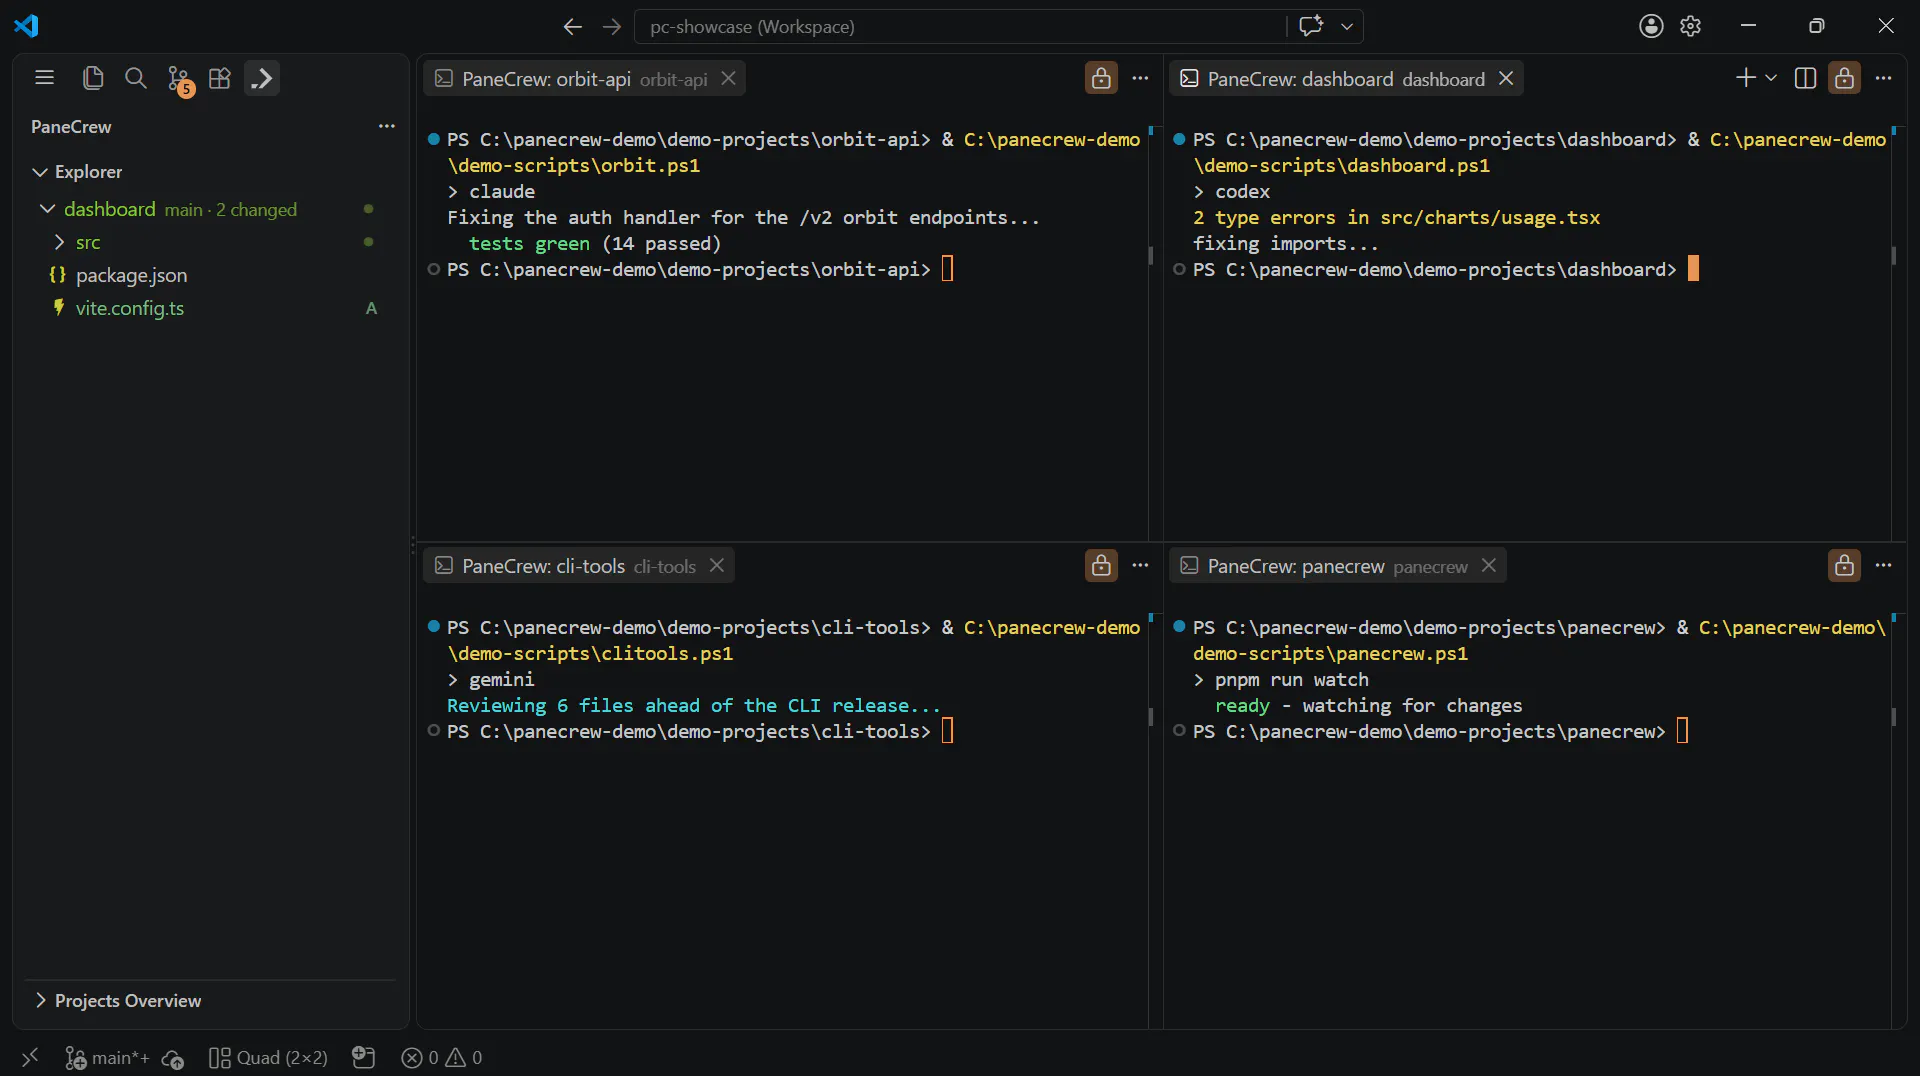Open the chat icon in title bar
The width and height of the screenshot is (1920, 1076).
click(1310, 26)
